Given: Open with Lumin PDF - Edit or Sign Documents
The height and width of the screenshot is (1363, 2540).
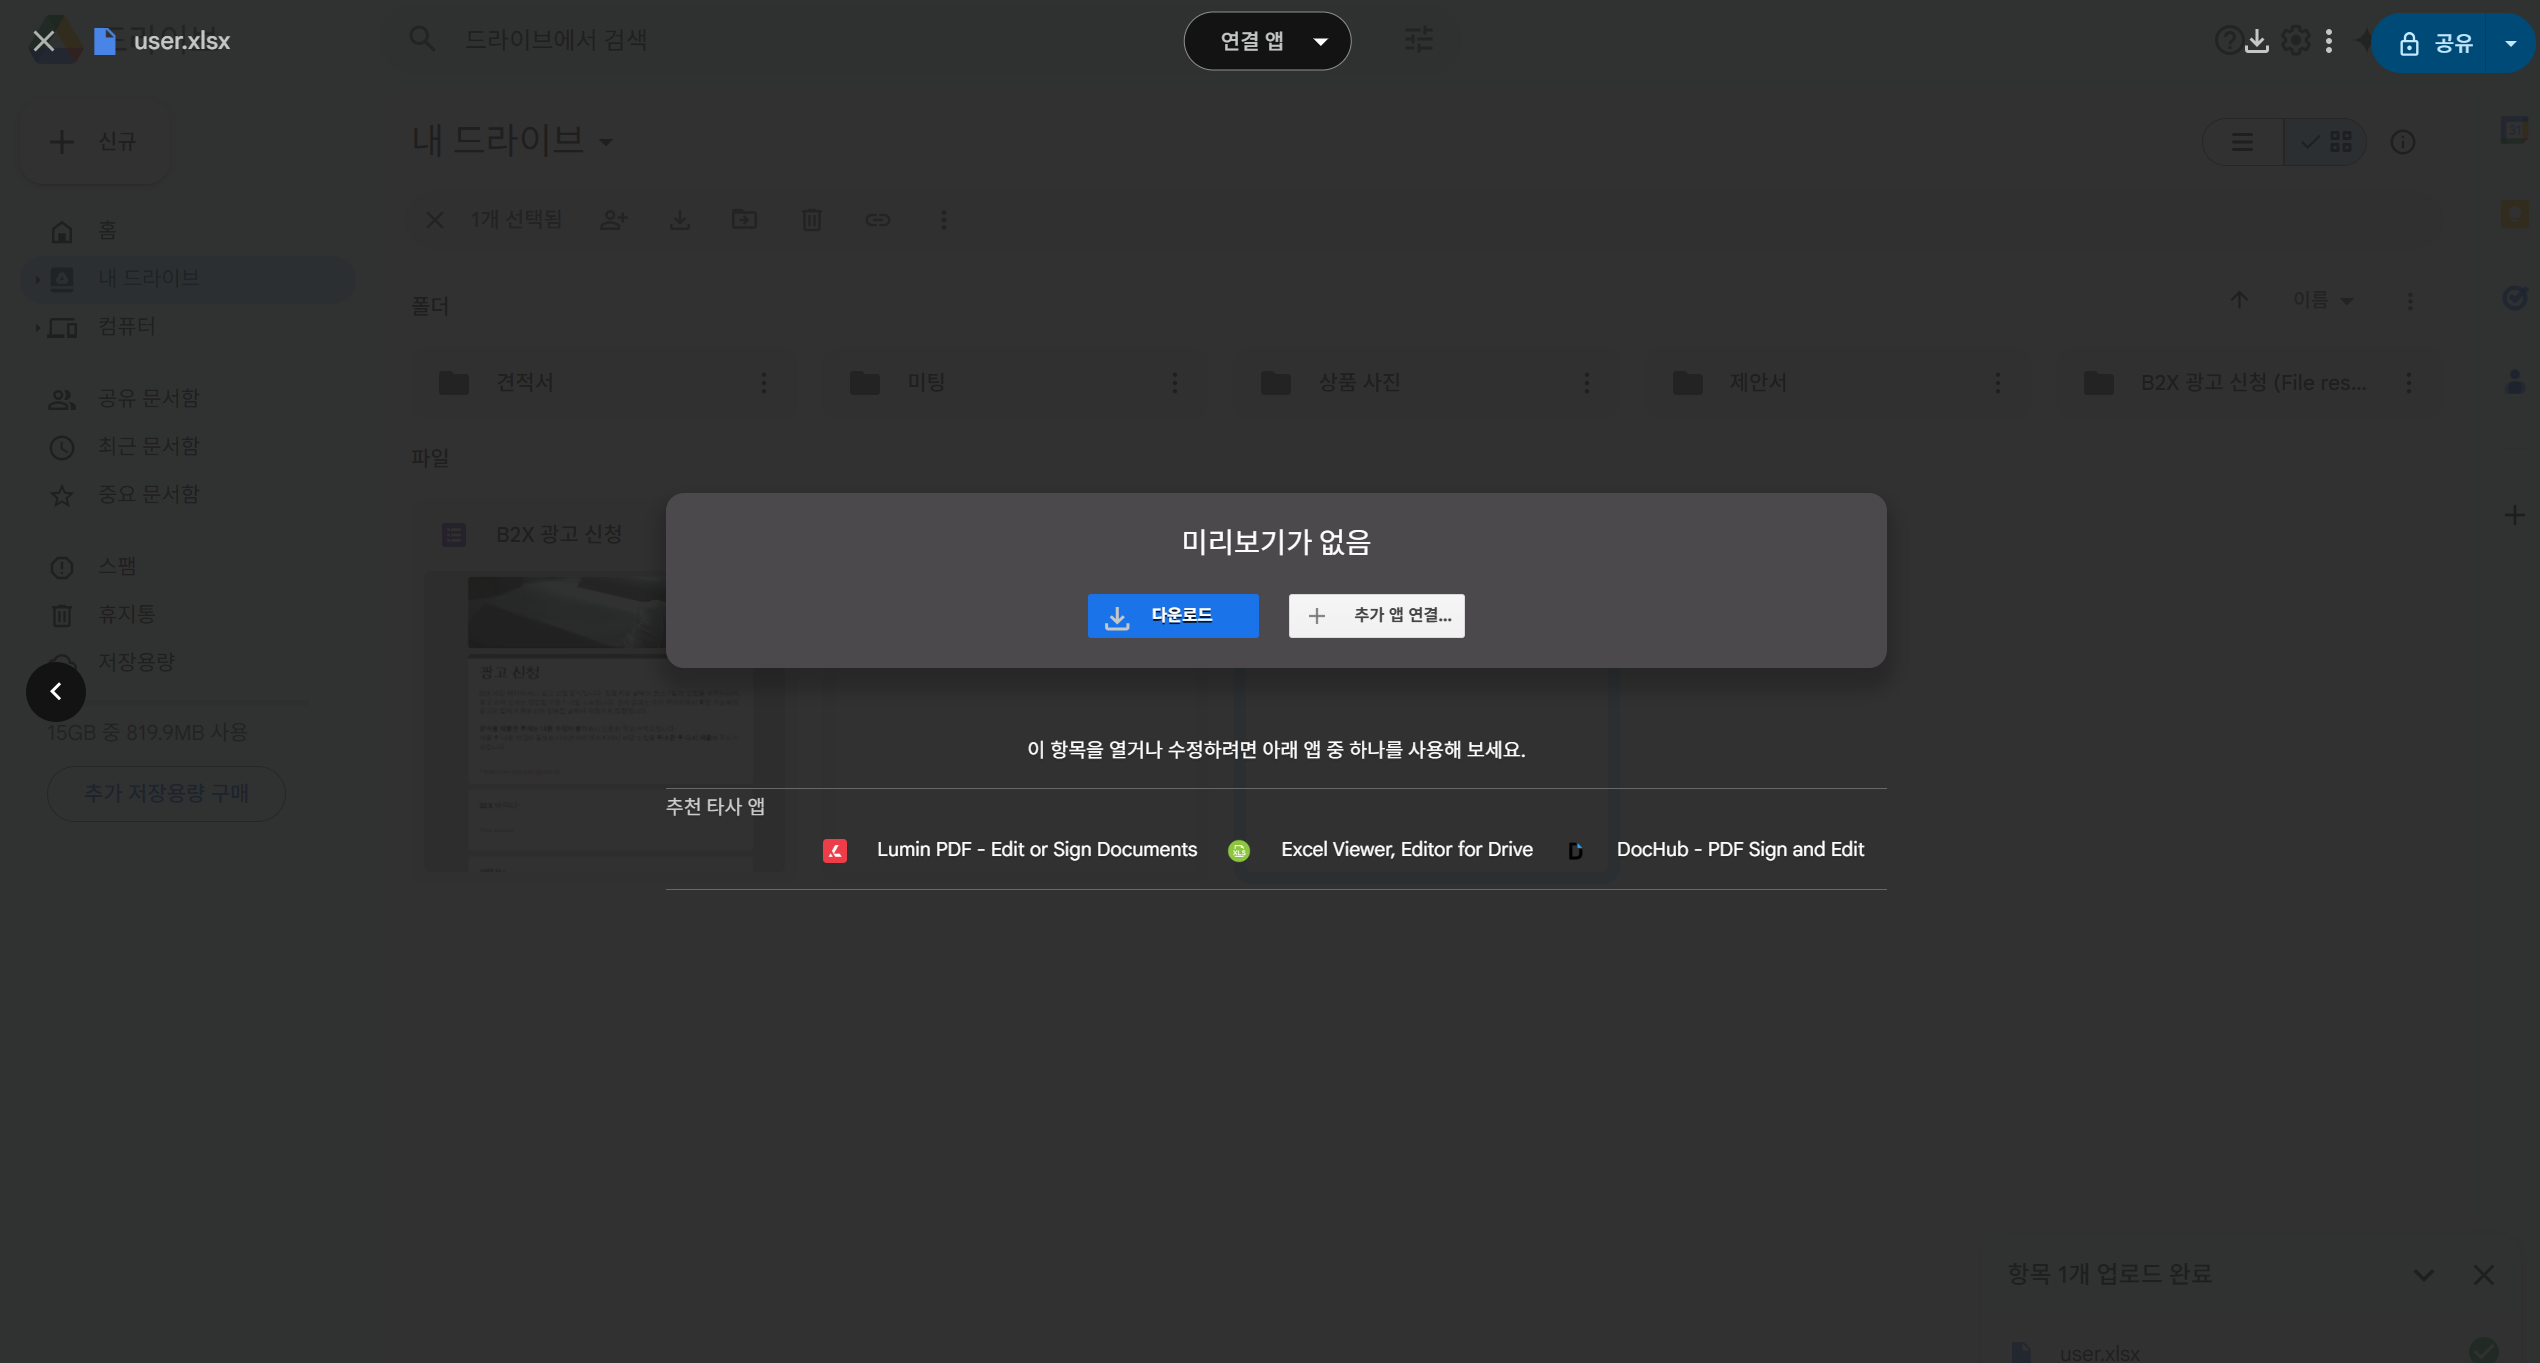Looking at the screenshot, I should (1010, 849).
